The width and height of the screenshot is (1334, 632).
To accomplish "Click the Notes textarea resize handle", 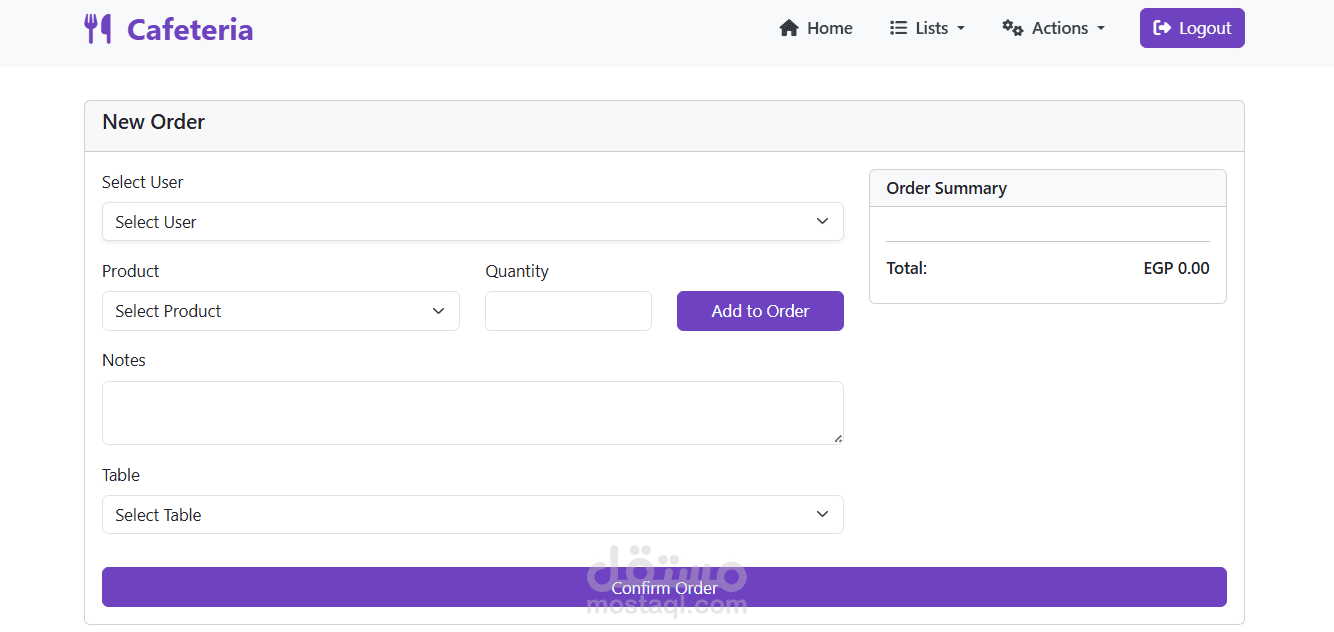I will click(838, 438).
